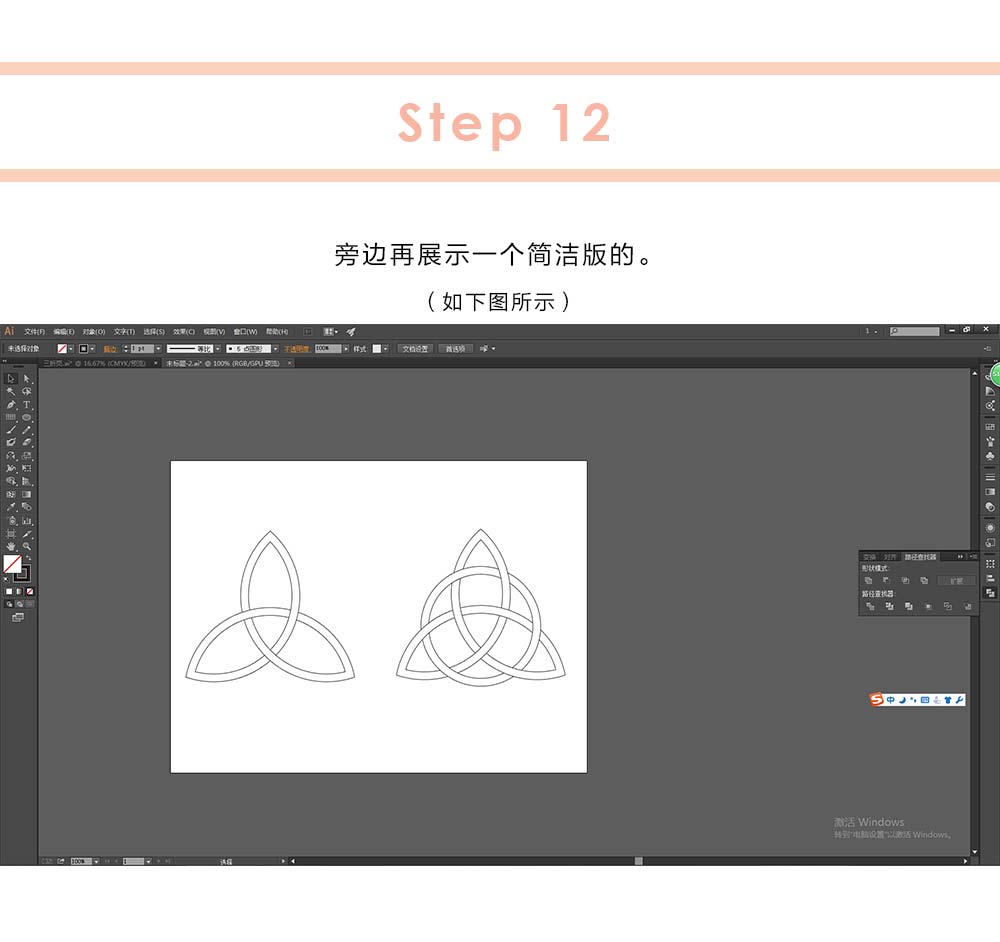This screenshot has height=942, width=1000.
Task: Open the Pathfinder panel from right dock
Action: pyautogui.click(x=990, y=593)
